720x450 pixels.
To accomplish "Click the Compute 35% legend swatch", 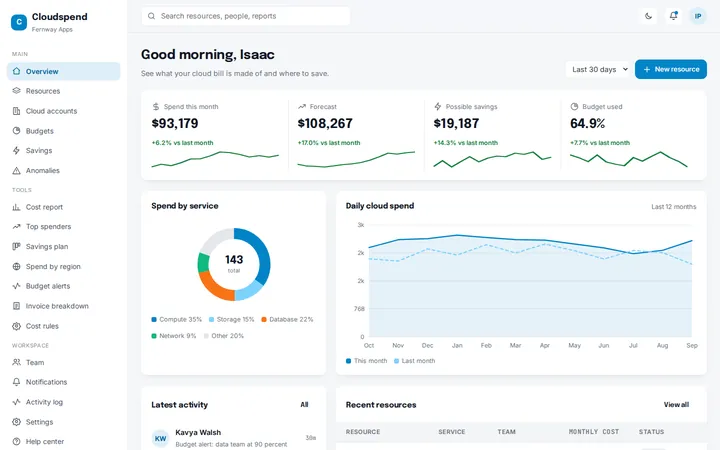I will [154, 319].
